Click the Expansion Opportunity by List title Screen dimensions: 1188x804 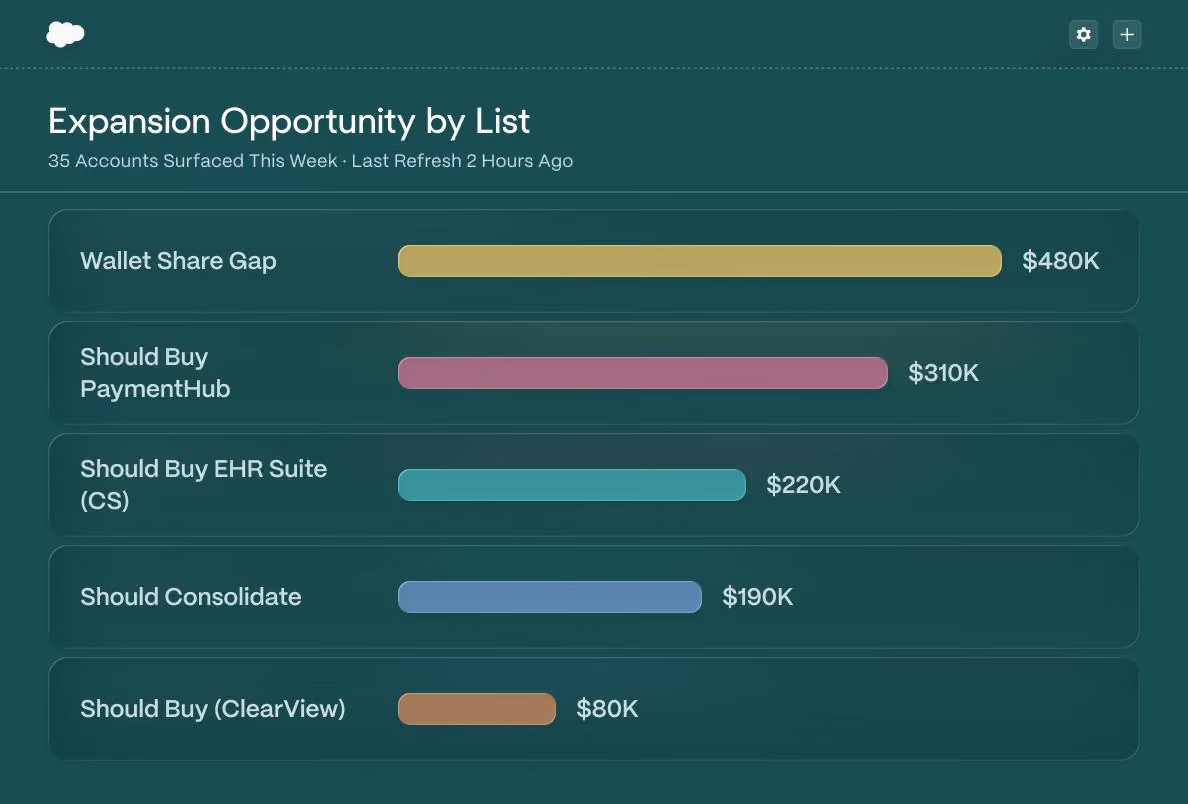(x=289, y=121)
